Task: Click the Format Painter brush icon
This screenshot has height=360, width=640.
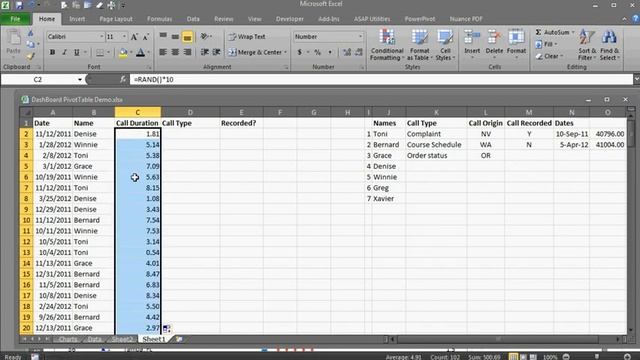Action: tap(31, 56)
